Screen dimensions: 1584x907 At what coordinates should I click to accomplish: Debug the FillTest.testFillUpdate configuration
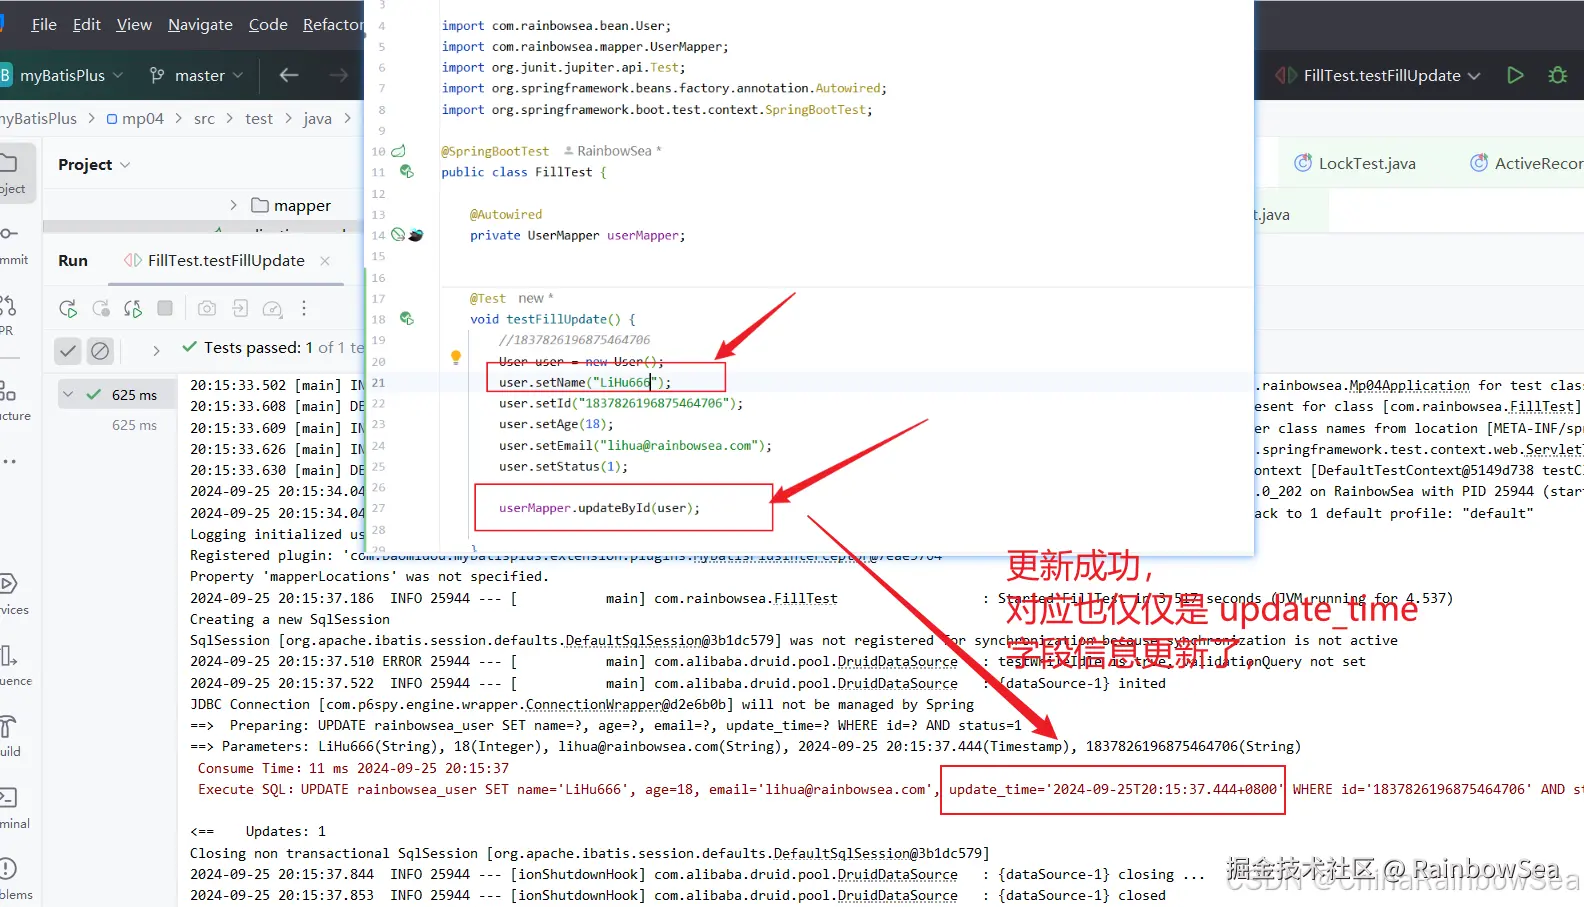pyautogui.click(x=1557, y=75)
